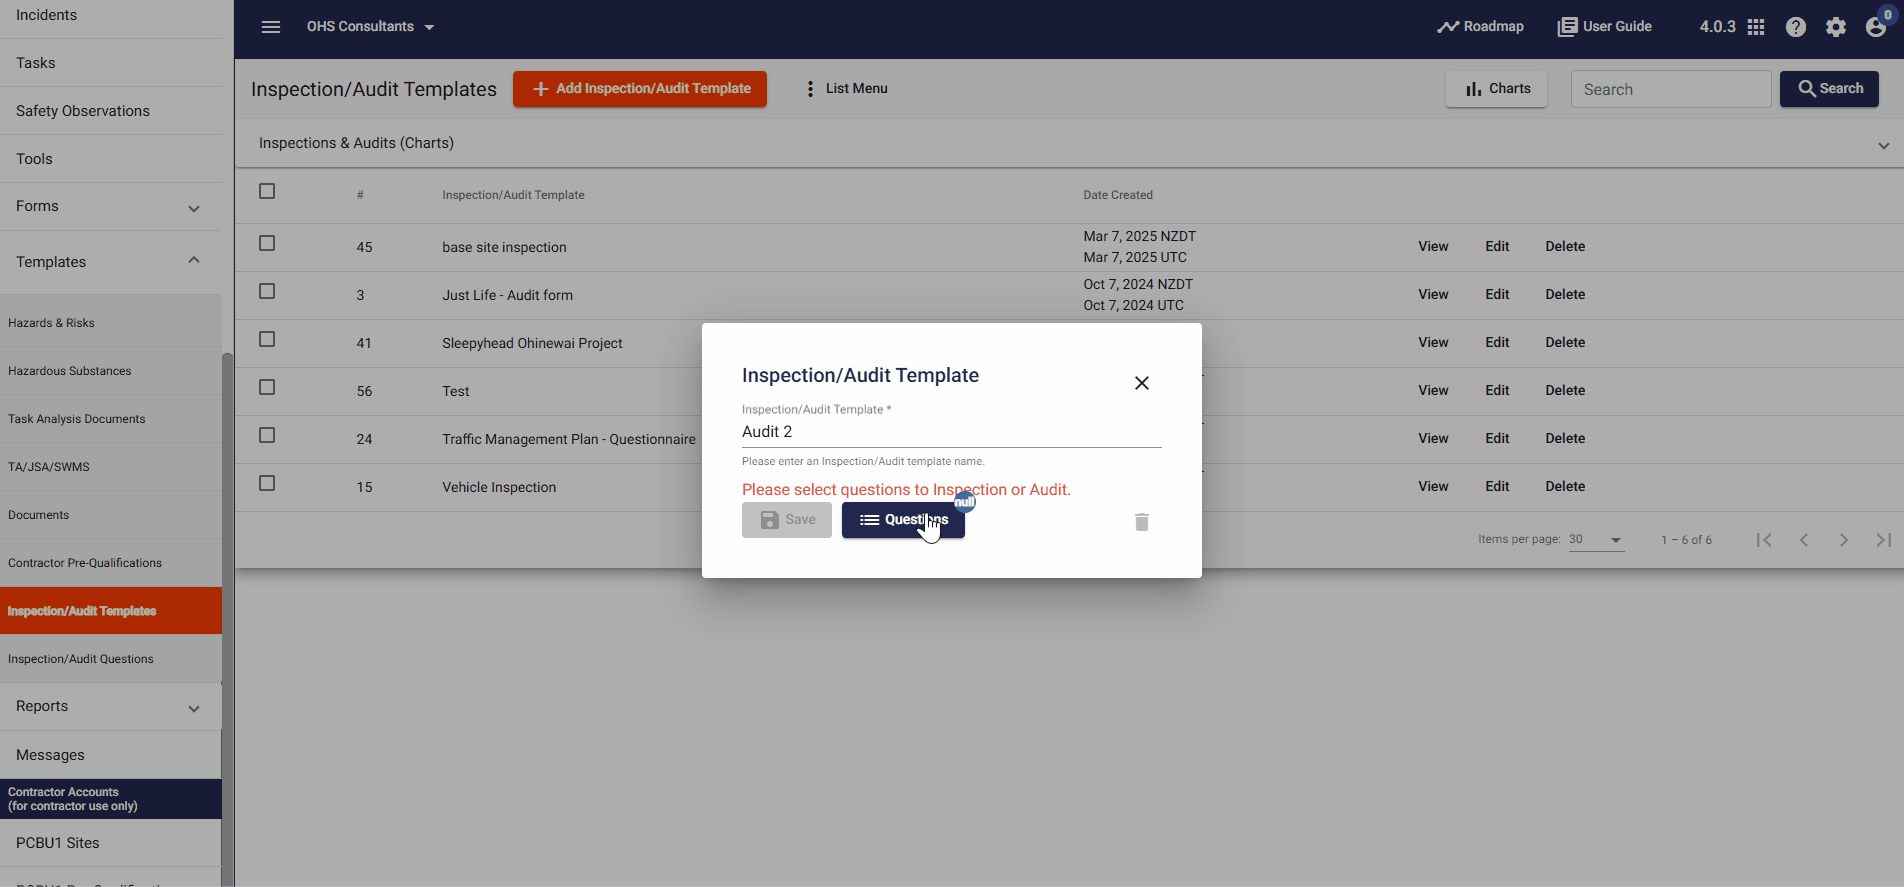This screenshot has width=1904, height=887.
Task: Open TA/JSA/SWMS templates
Action: (x=111, y=467)
